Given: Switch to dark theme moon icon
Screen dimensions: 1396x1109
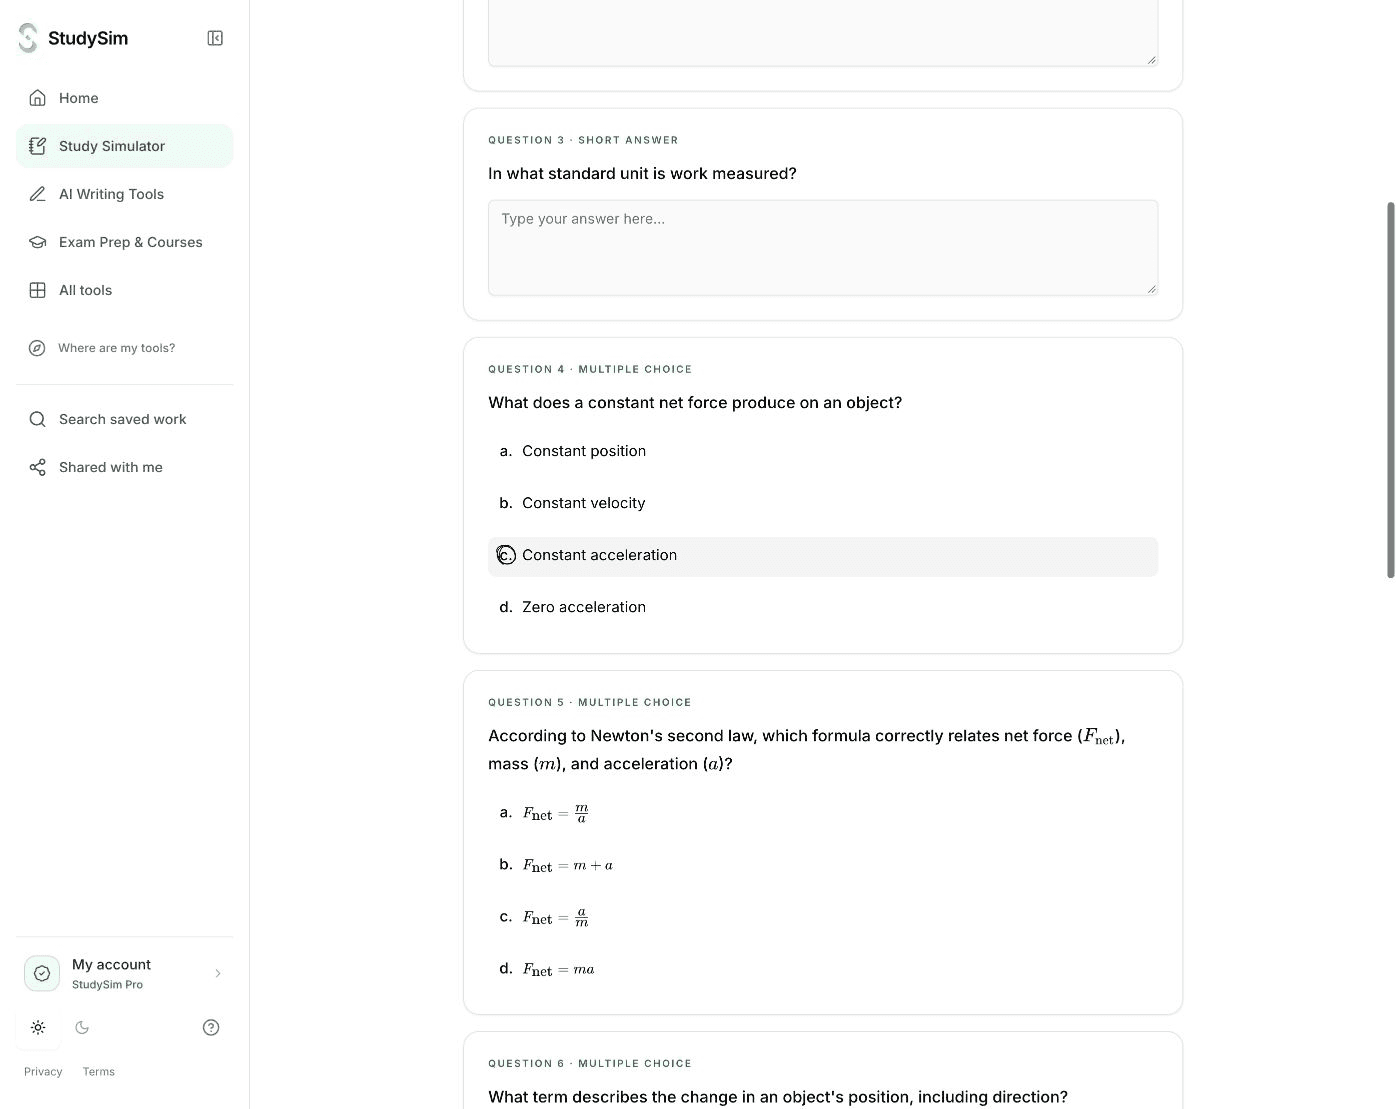Looking at the screenshot, I should (x=82, y=1027).
